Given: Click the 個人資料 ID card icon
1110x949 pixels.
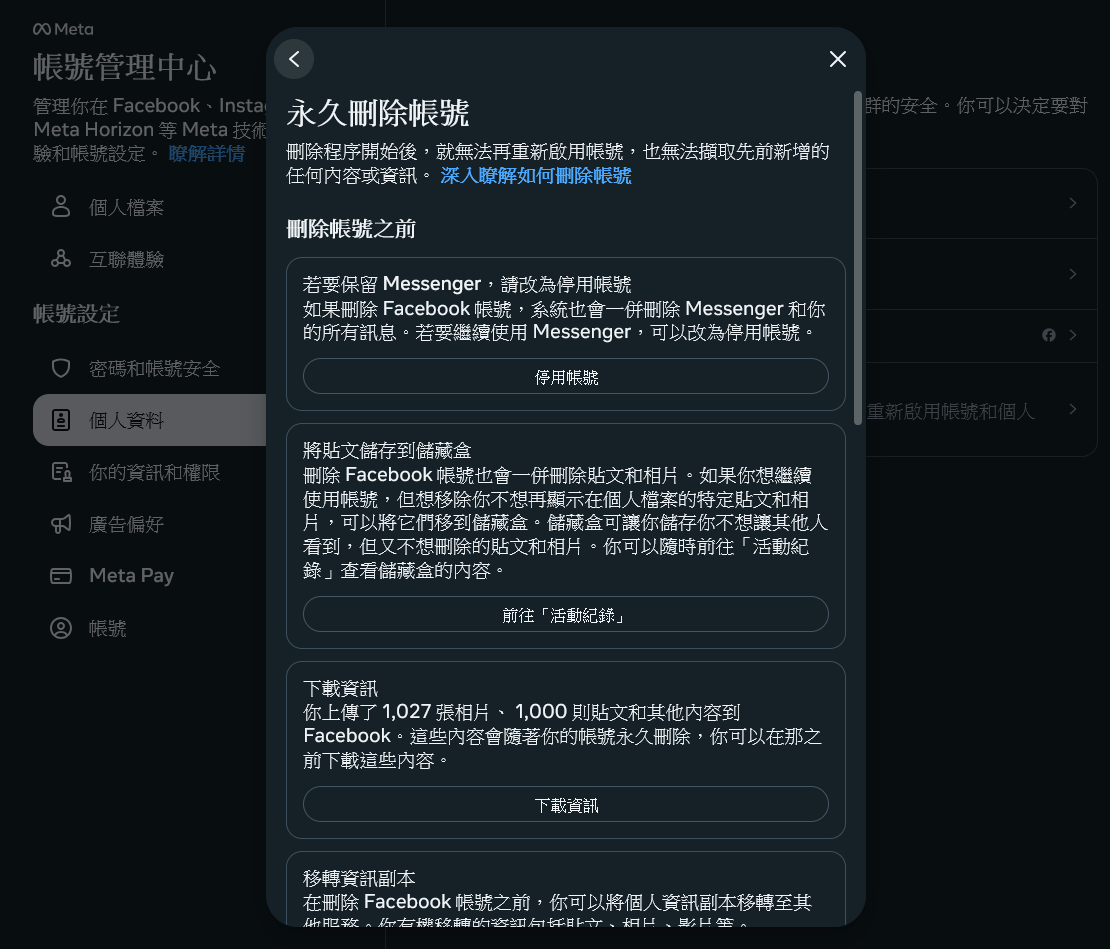Looking at the screenshot, I should coord(61,420).
